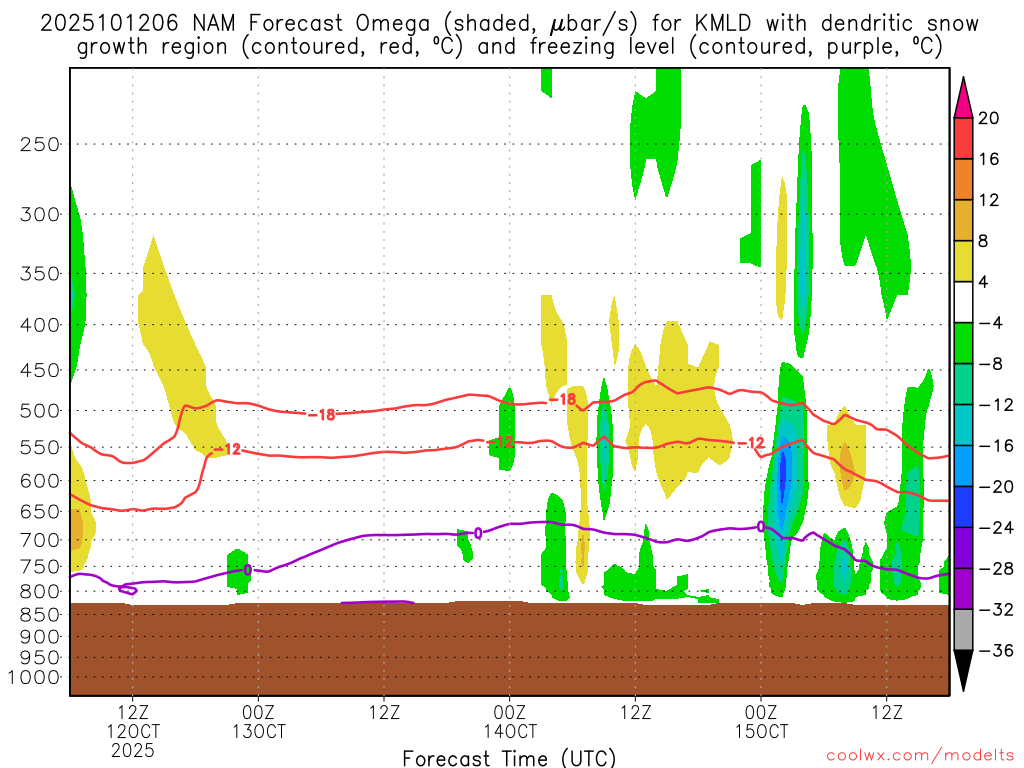Click the 650 pressure axis label
This screenshot has height=768, width=1024.
[40, 511]
